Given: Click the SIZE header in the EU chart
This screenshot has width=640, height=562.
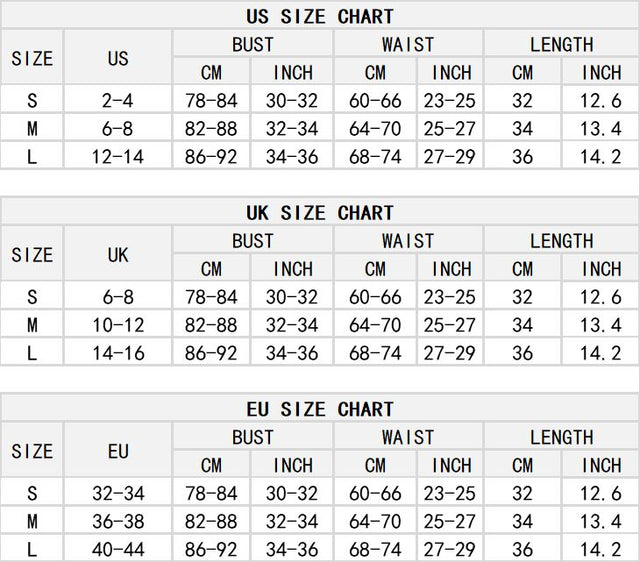Looking at the screenshot, I should pyautogui.click(x=32, y=451).
